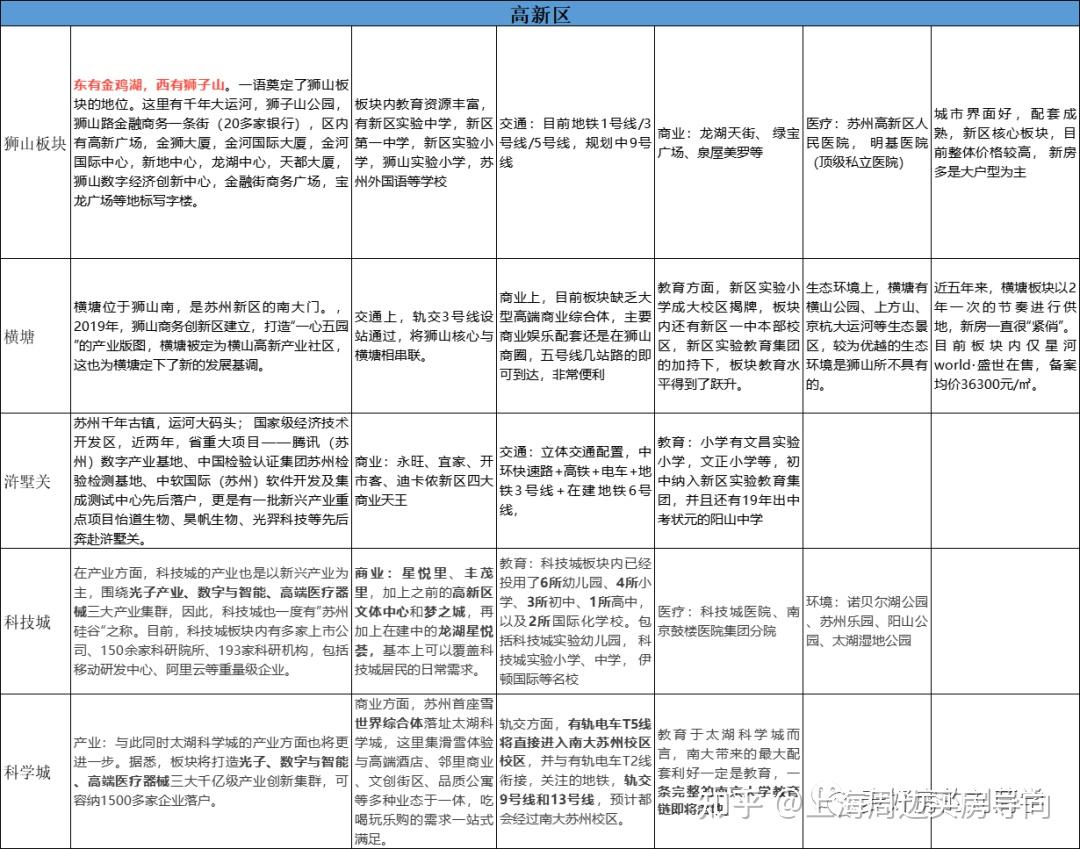Image resolution: width=1080 pixels, height=849 pixels.
Task: Click cell 轨交方面，有轨电车T5线
Action: [x=575, y=771]
